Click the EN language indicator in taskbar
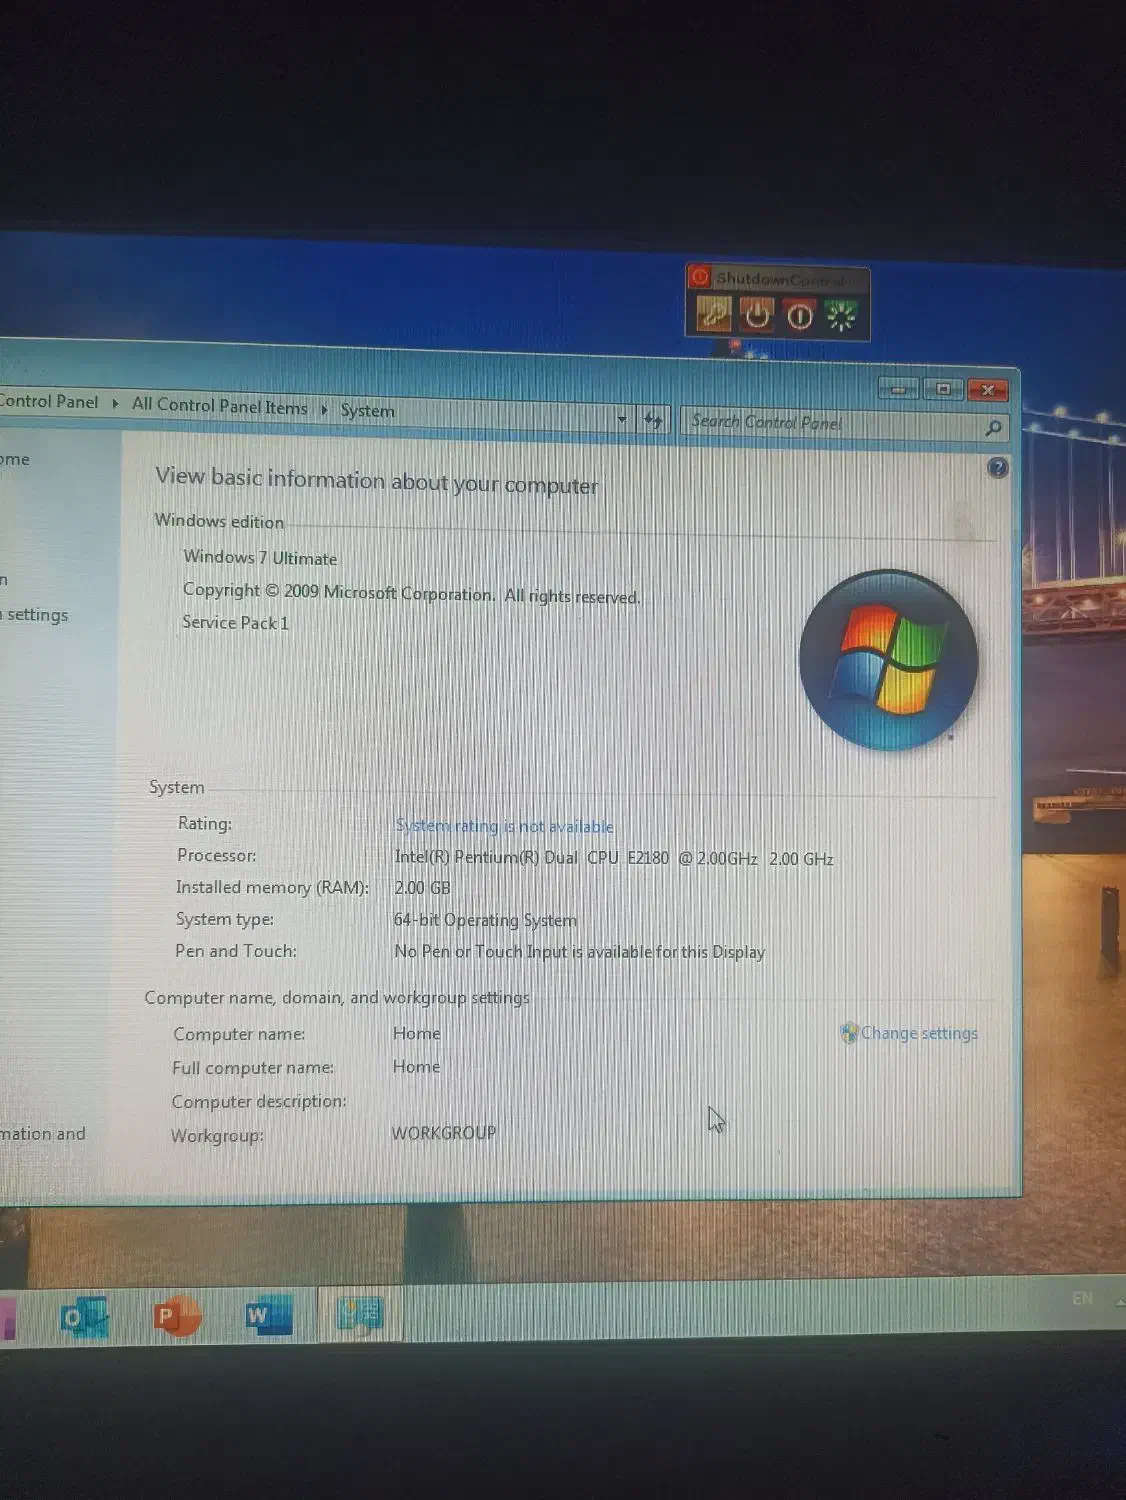1126x1500 pixels. click(1082, 1298)
